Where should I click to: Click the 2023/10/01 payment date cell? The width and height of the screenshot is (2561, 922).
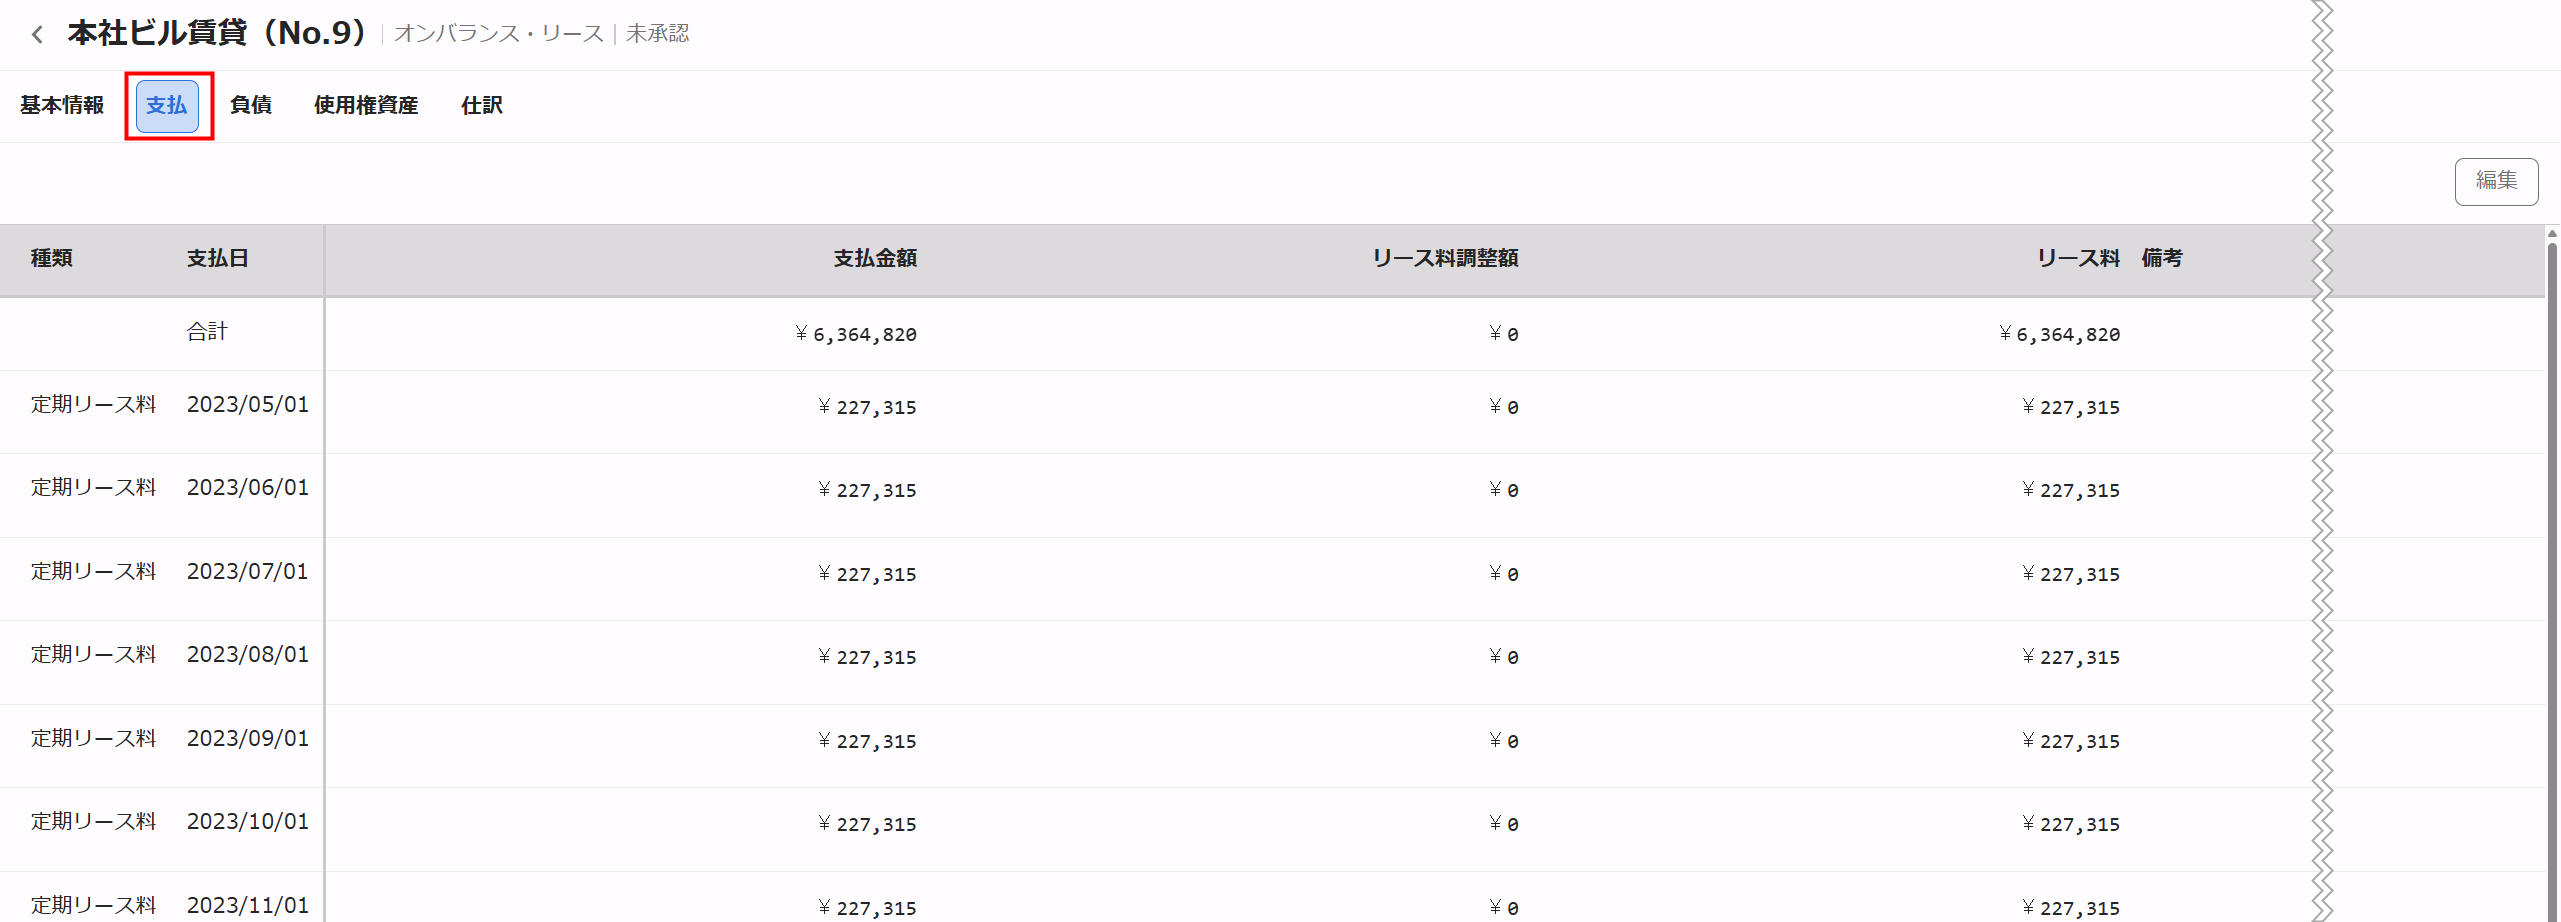tap(248, 822)
